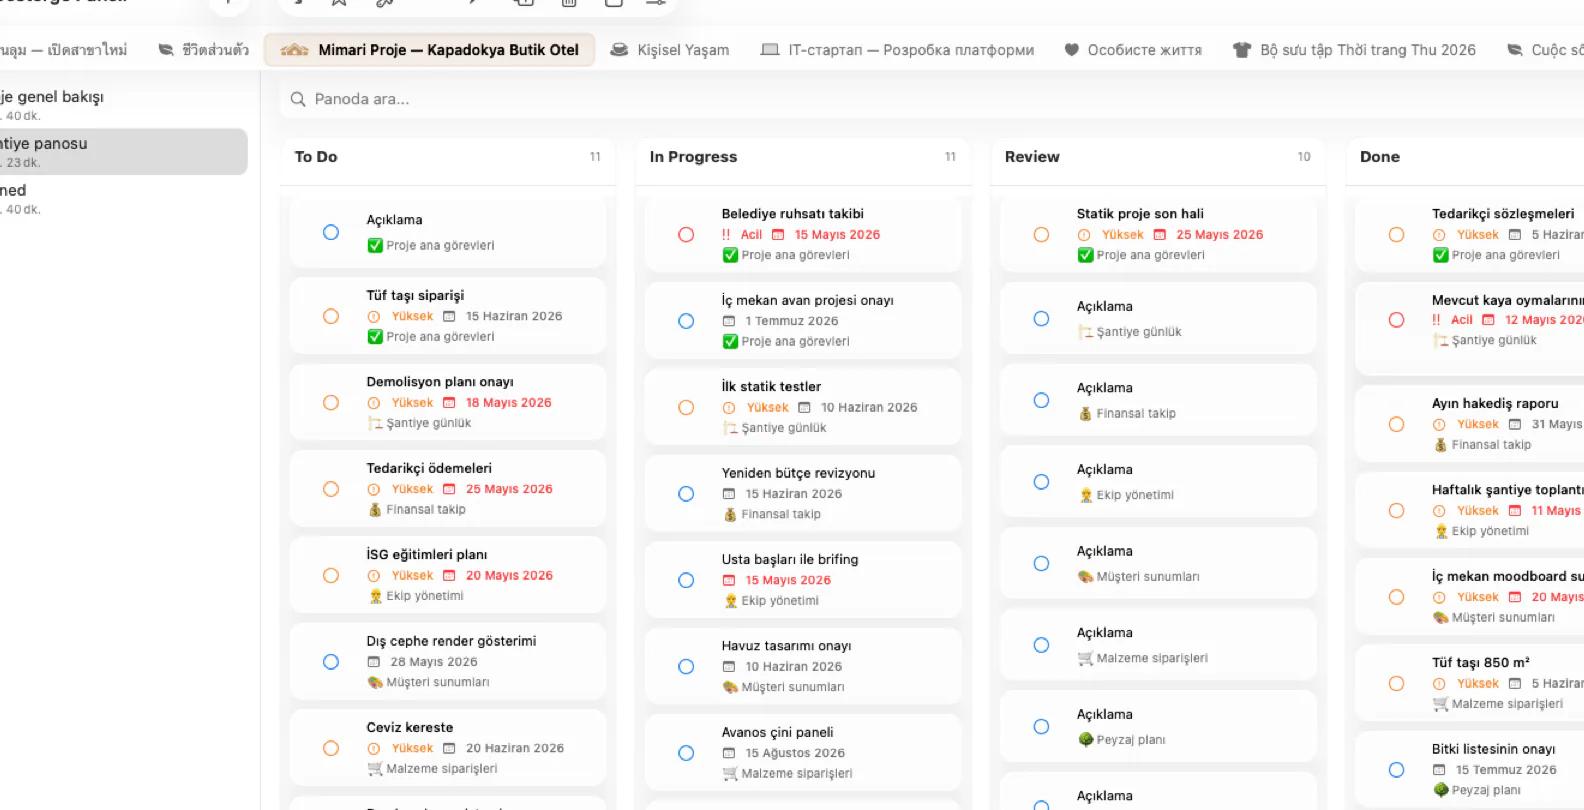Click the priority icon on Ayın hakediş raporu
Viewport: 1584px width, 810px height.
(1439, 424)
